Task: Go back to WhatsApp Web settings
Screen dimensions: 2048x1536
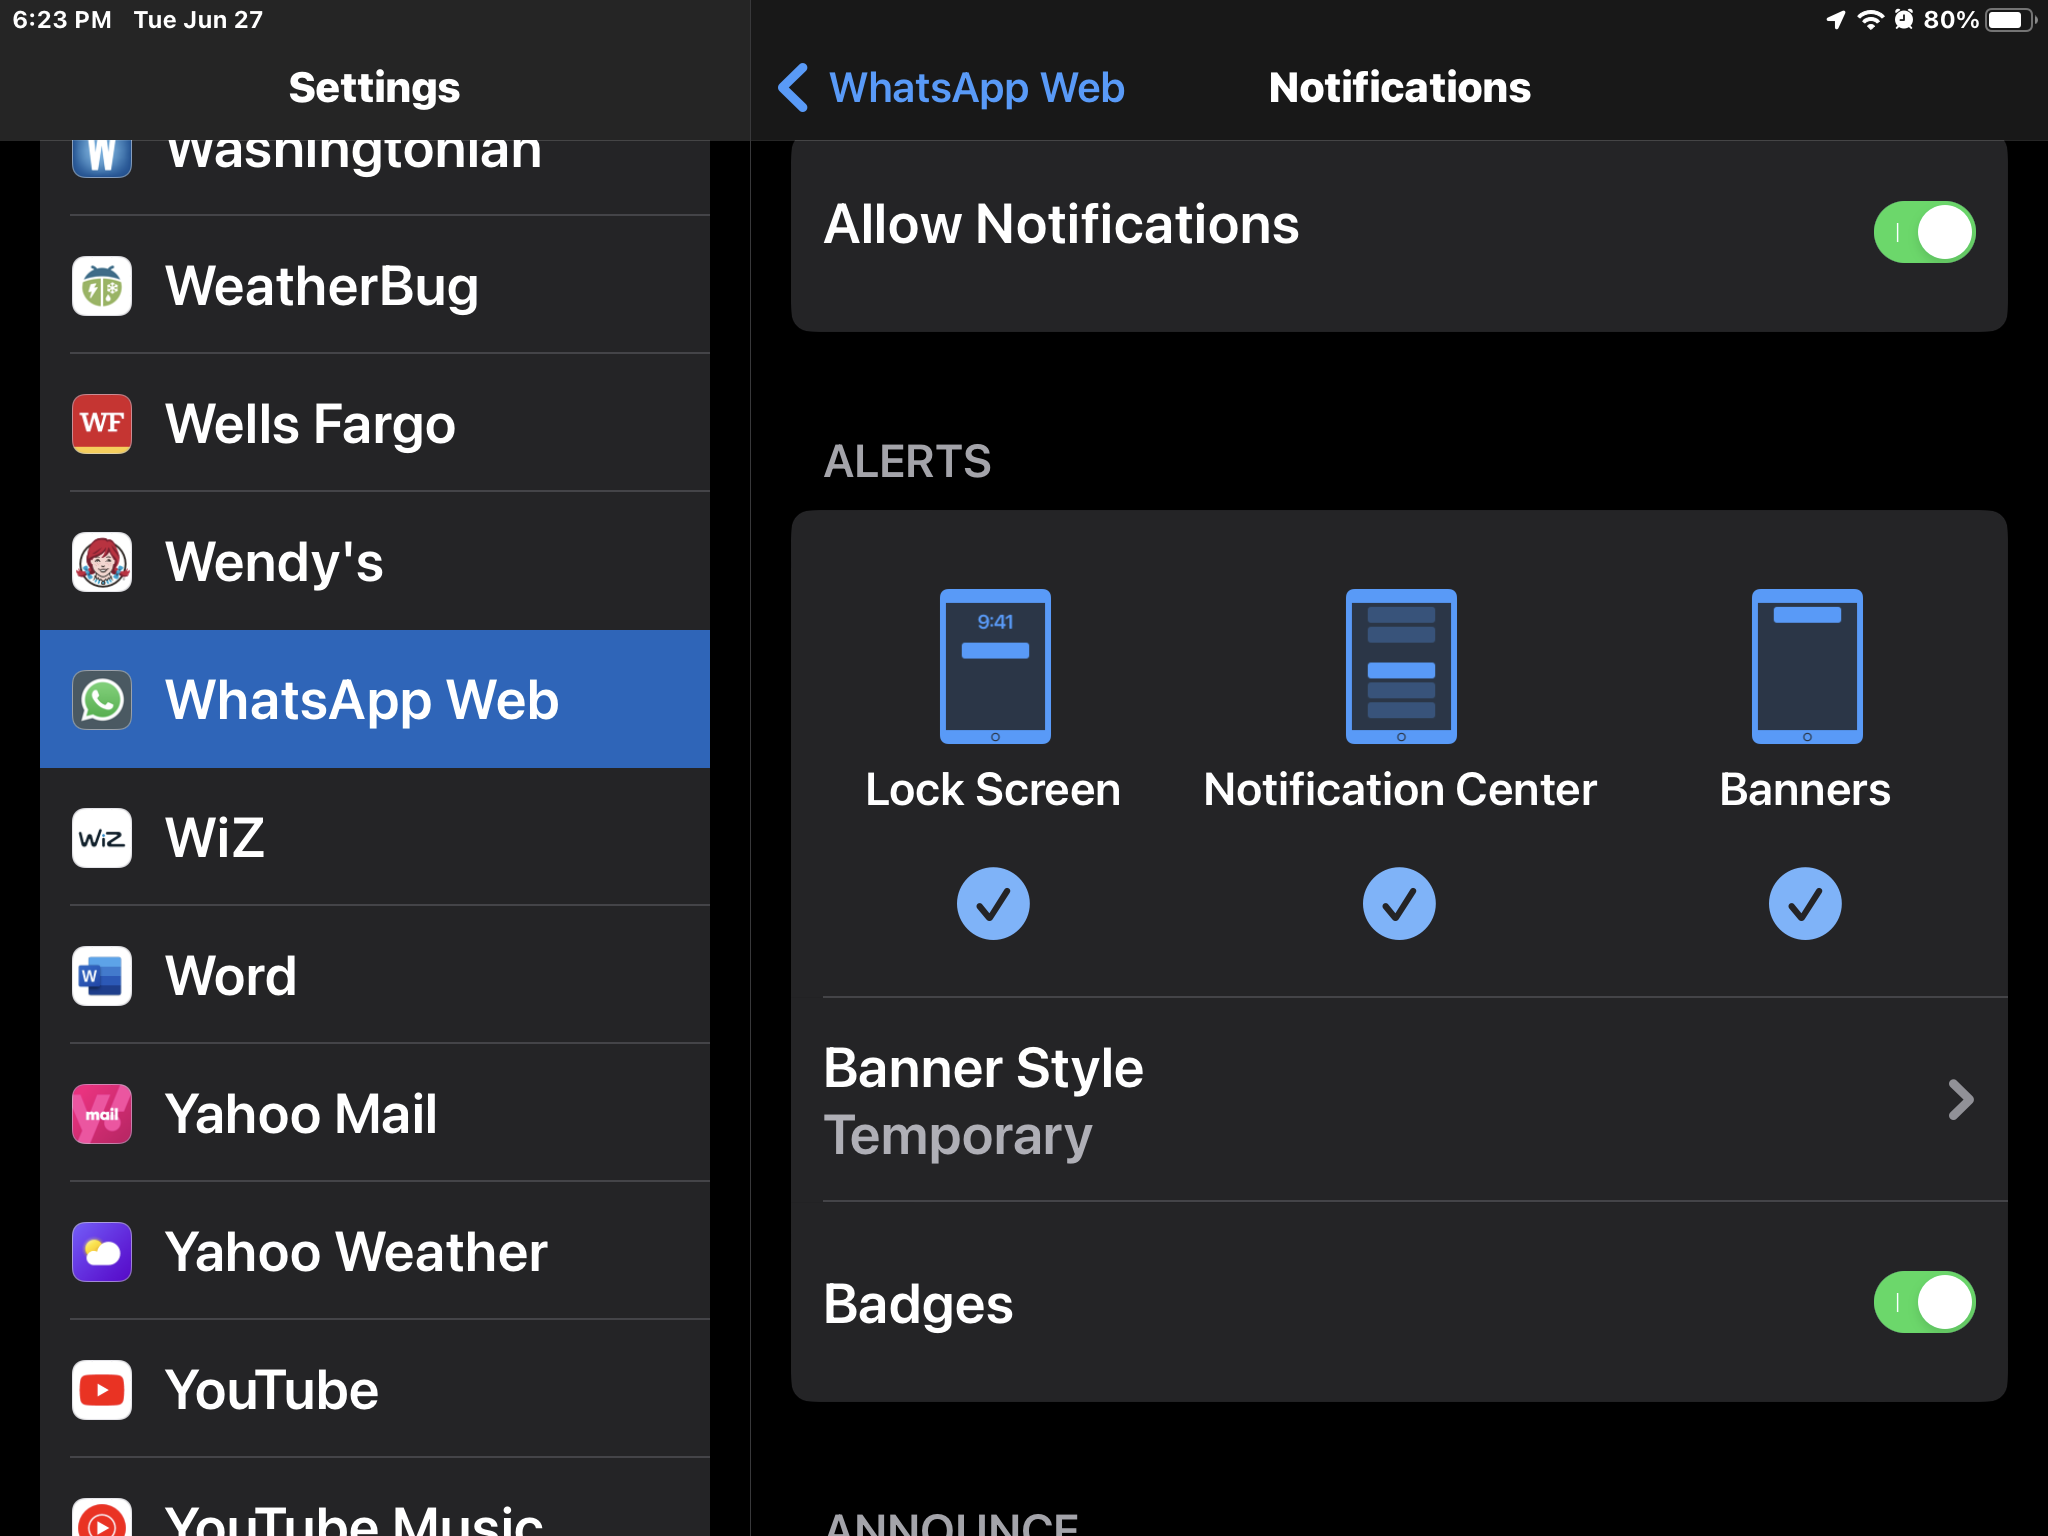Action: (x=952, y=88)
